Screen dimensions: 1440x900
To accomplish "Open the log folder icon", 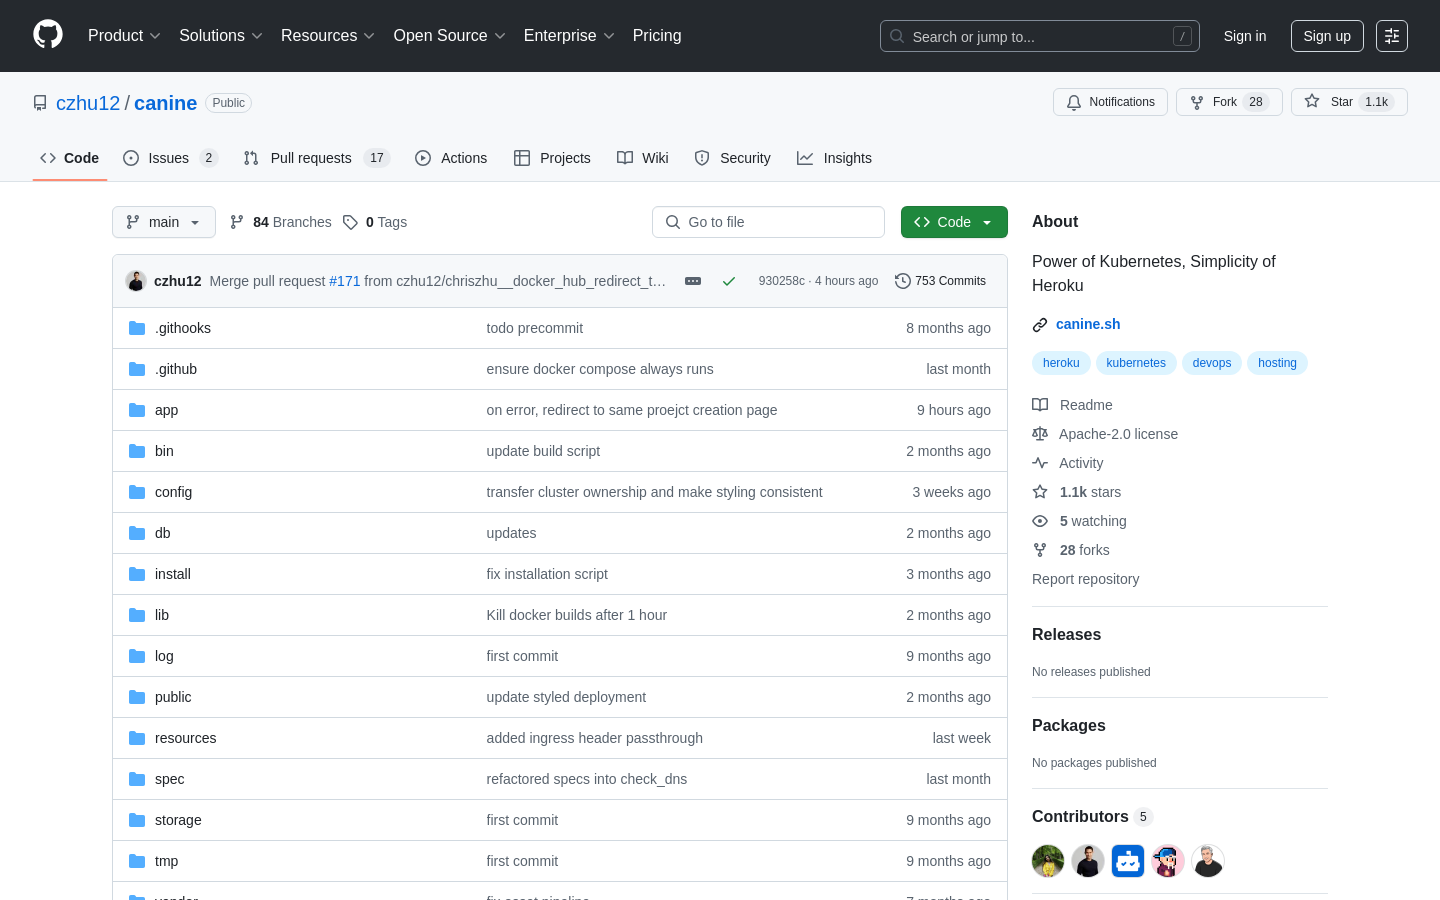I will [137, 656].
